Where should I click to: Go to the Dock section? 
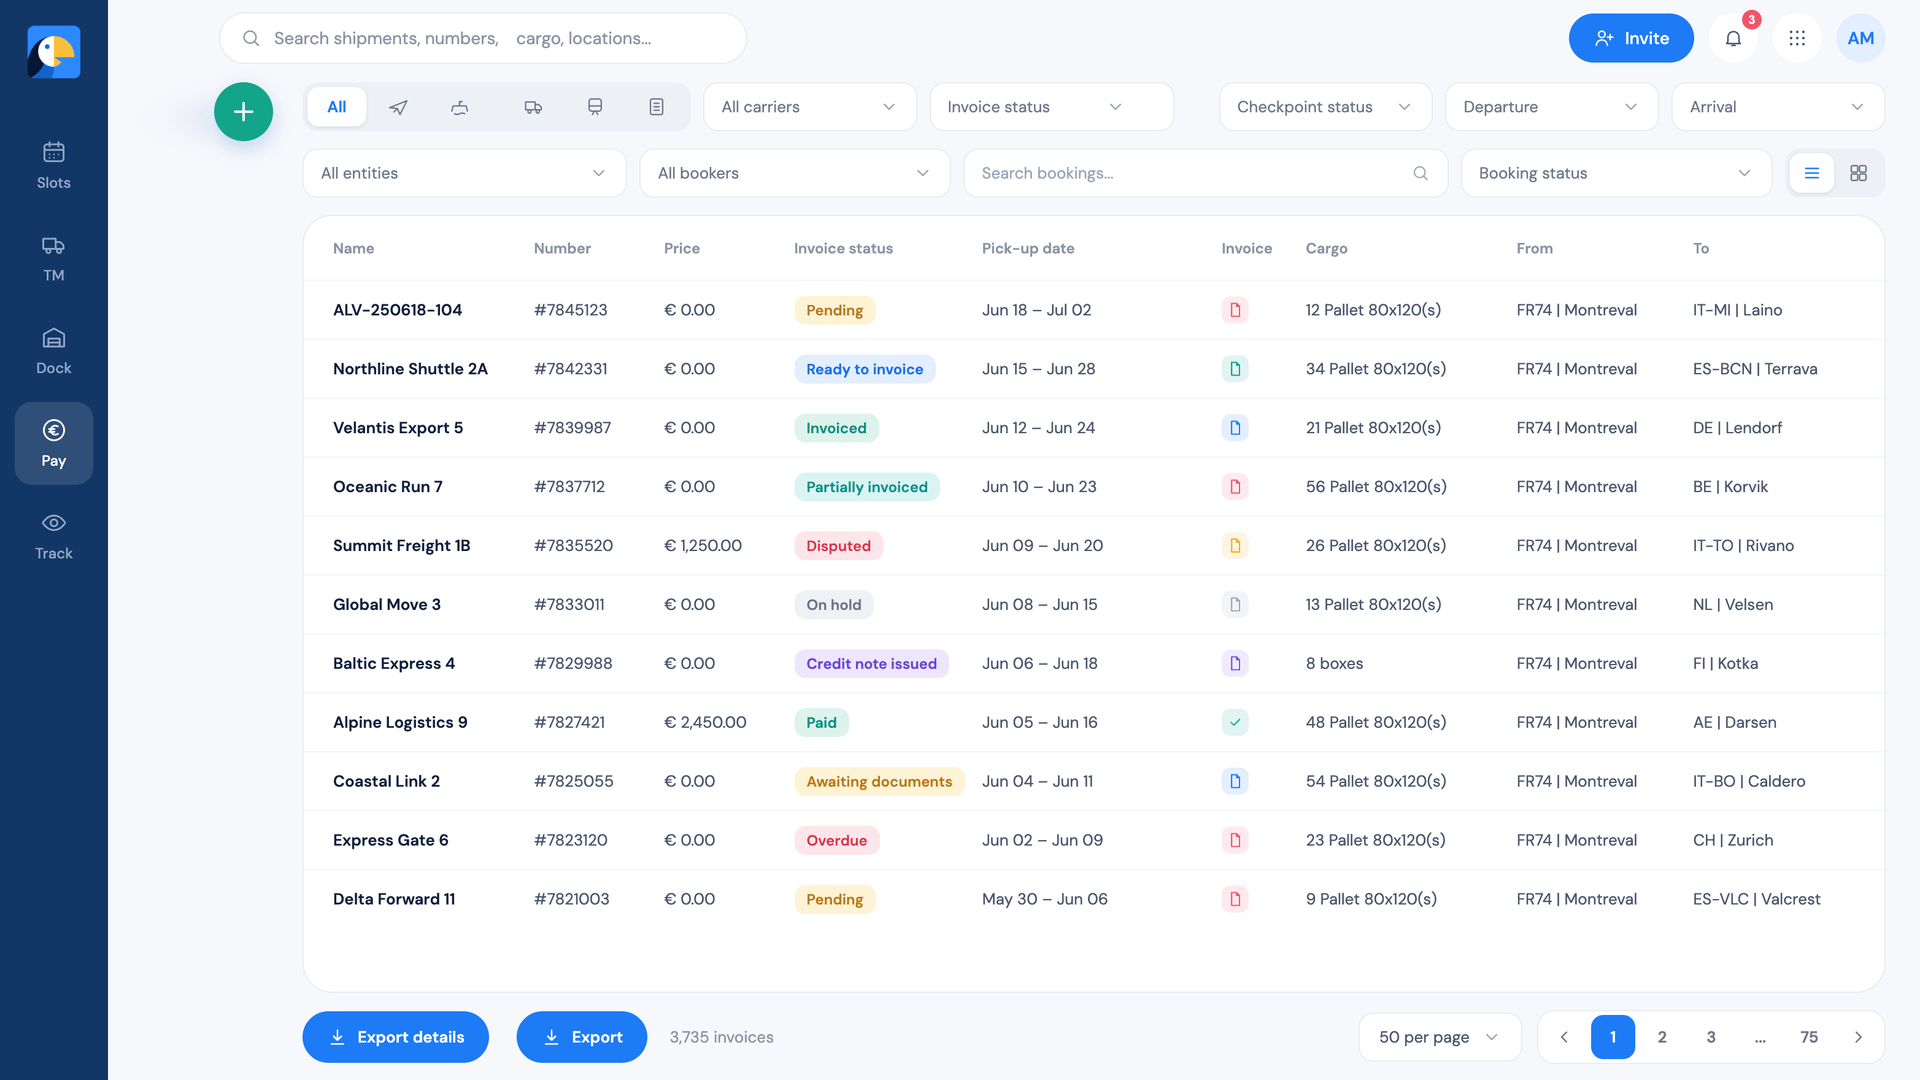click(54, 351)
